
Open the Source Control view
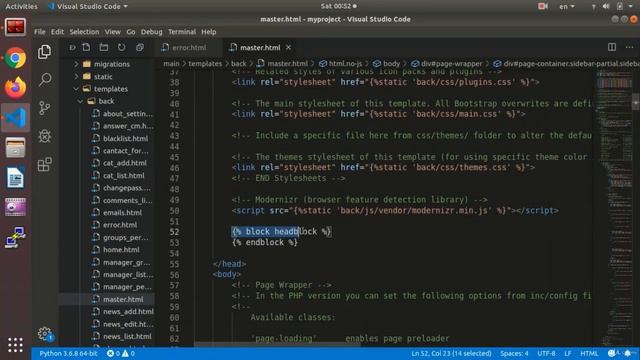(x=44, y=108)
